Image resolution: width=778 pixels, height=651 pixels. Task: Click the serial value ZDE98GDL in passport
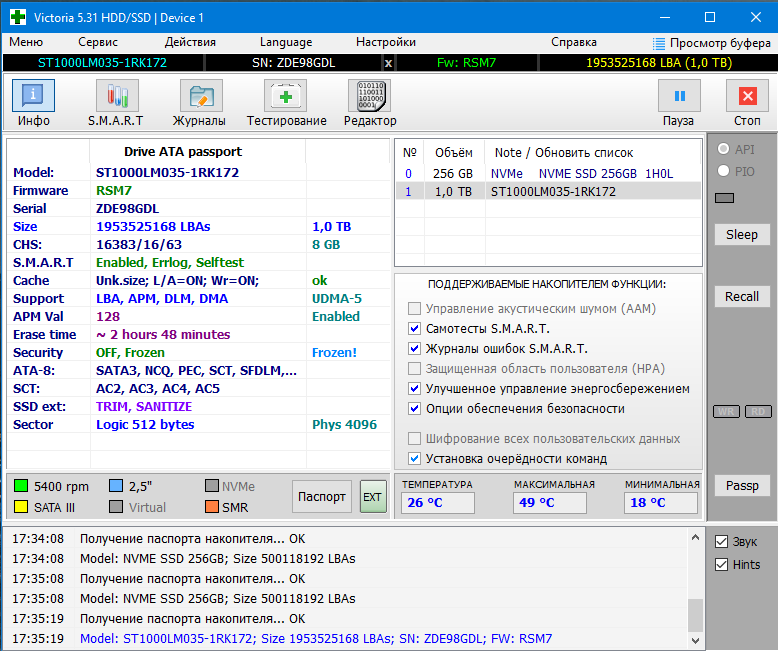pyautogui.click(x=127, y=208)
